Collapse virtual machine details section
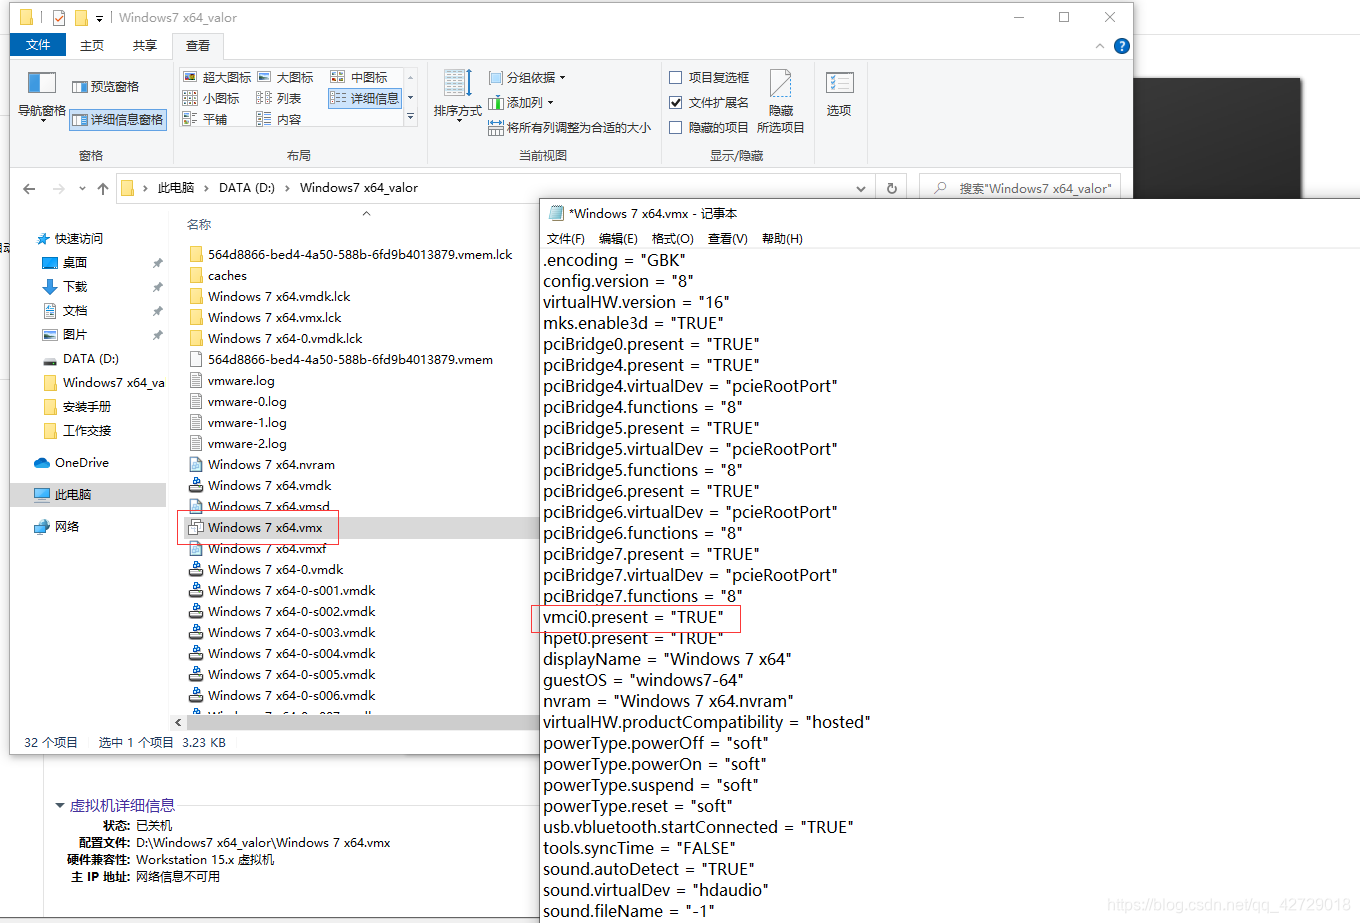The width and height of the screenshot is (1360, 923). point(60,805)
